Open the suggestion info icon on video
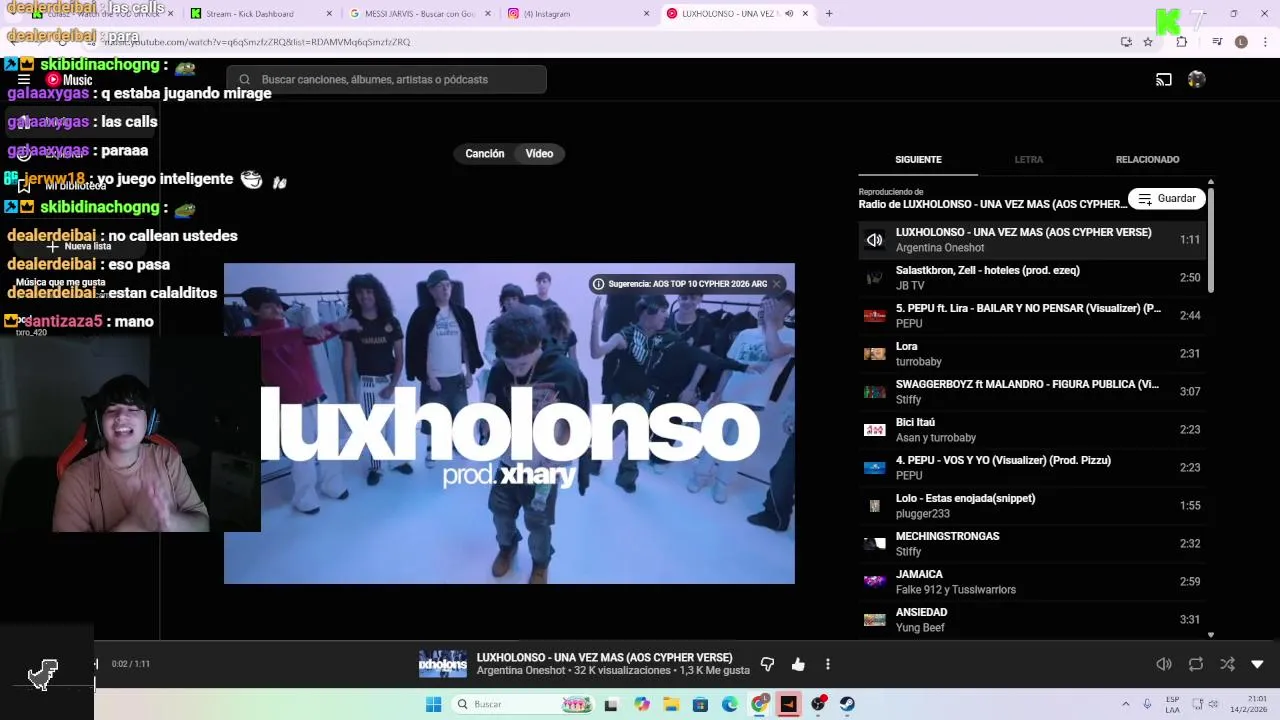This screenshot has height=720, width=1280. click(x=598, y=284)
